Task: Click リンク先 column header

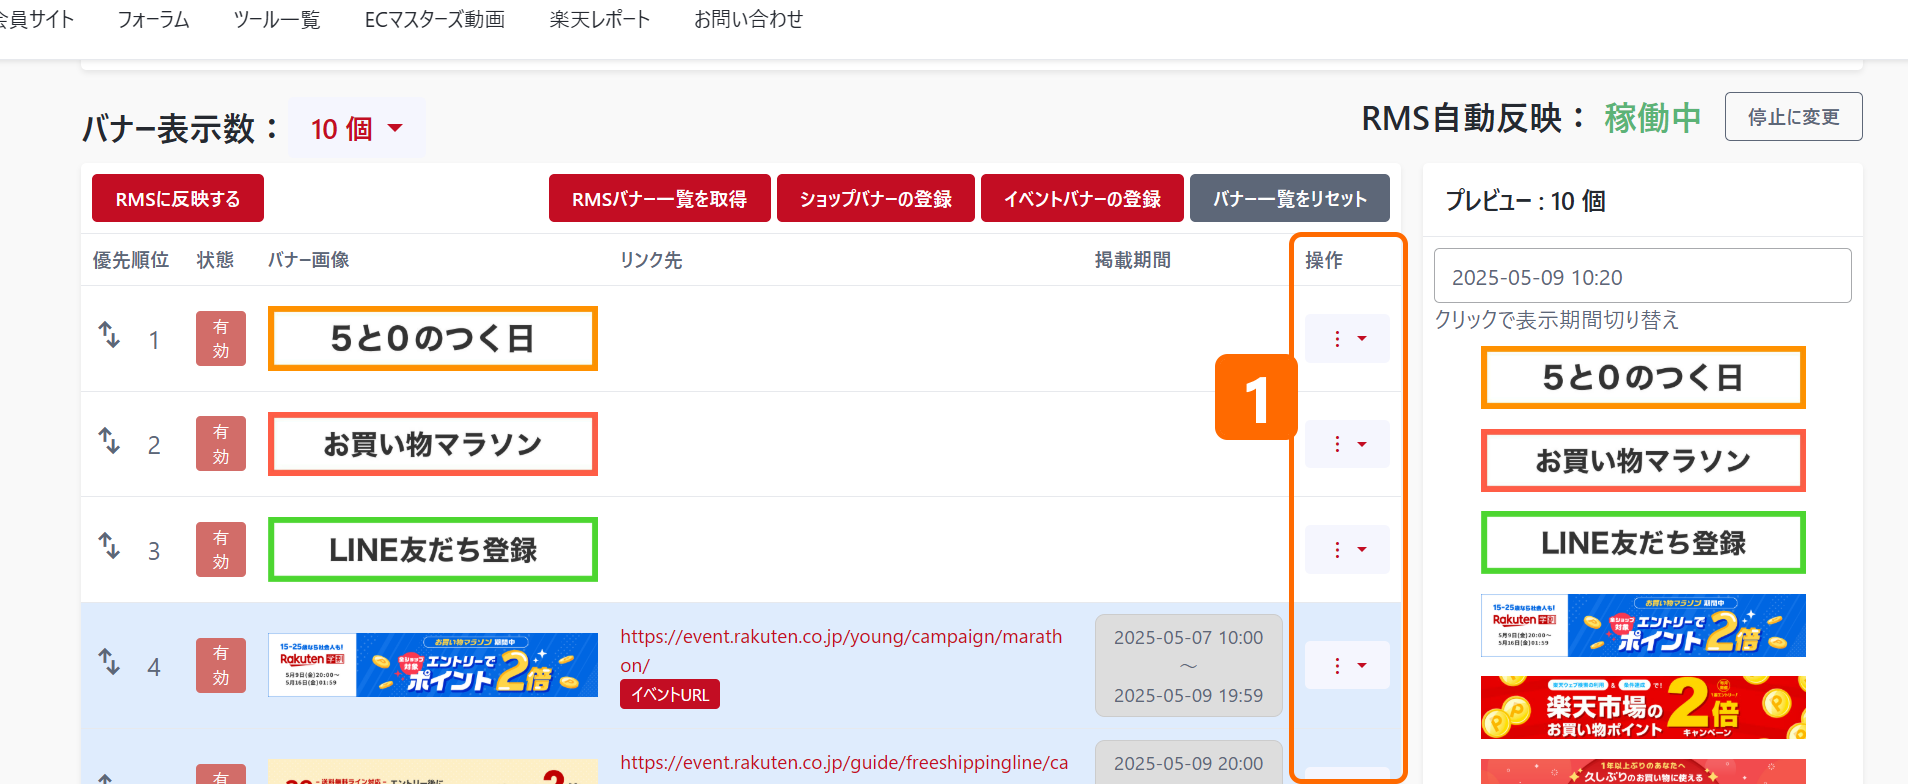Action: tap(651, 260)
